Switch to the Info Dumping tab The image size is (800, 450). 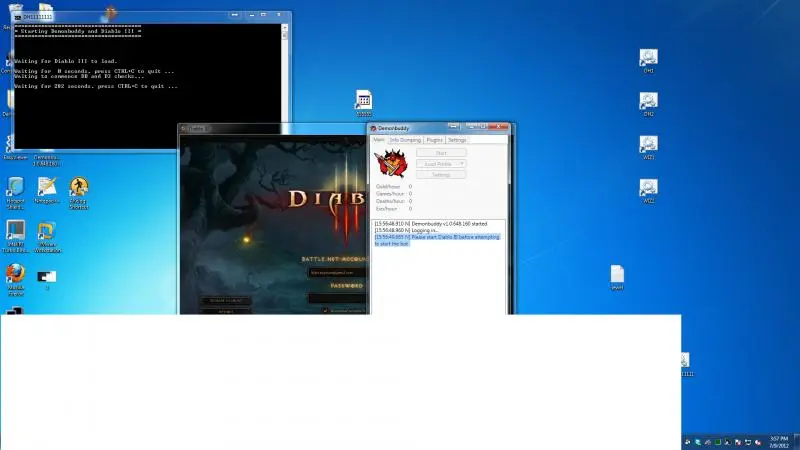click(x=405, y=140)
